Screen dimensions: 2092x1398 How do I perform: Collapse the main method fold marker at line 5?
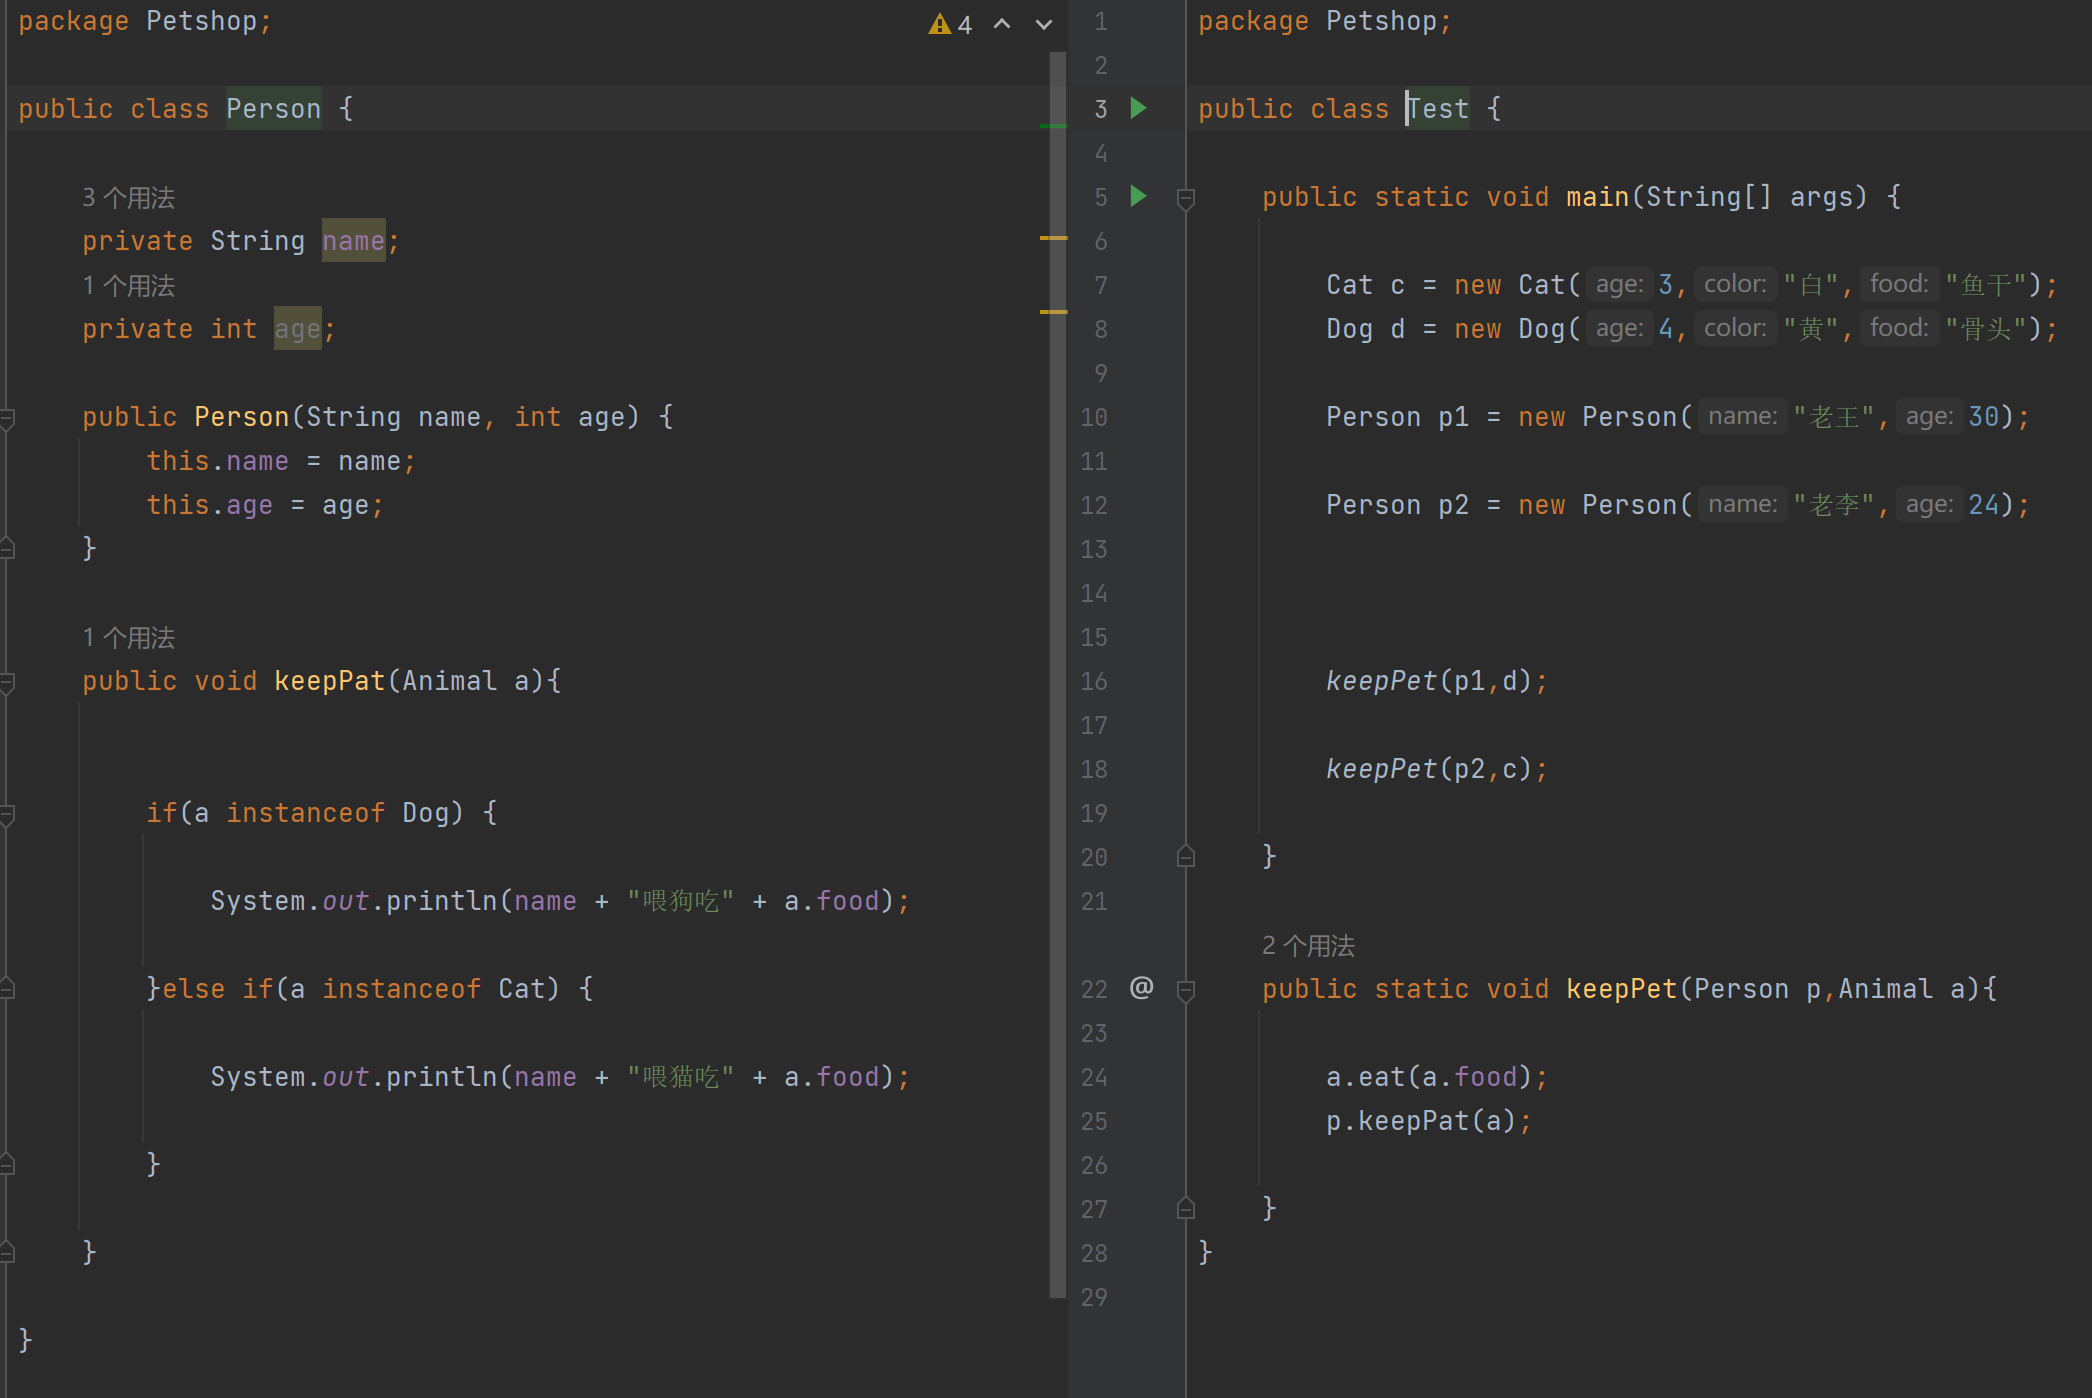pyautogui.click(x=1186, y=198)
